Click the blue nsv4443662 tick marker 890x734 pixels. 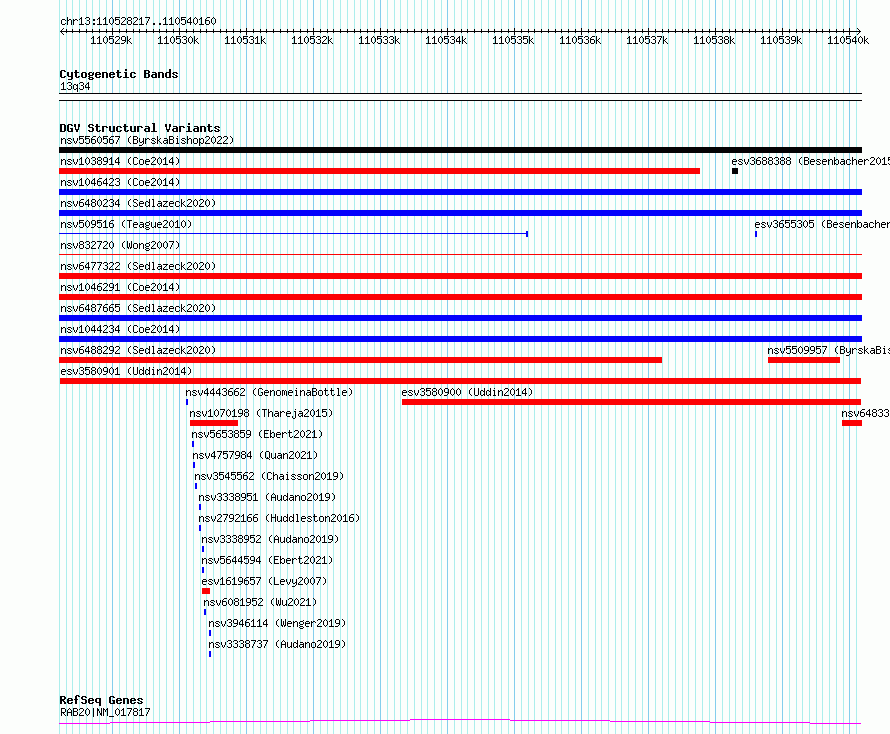(x=187, y=402)
